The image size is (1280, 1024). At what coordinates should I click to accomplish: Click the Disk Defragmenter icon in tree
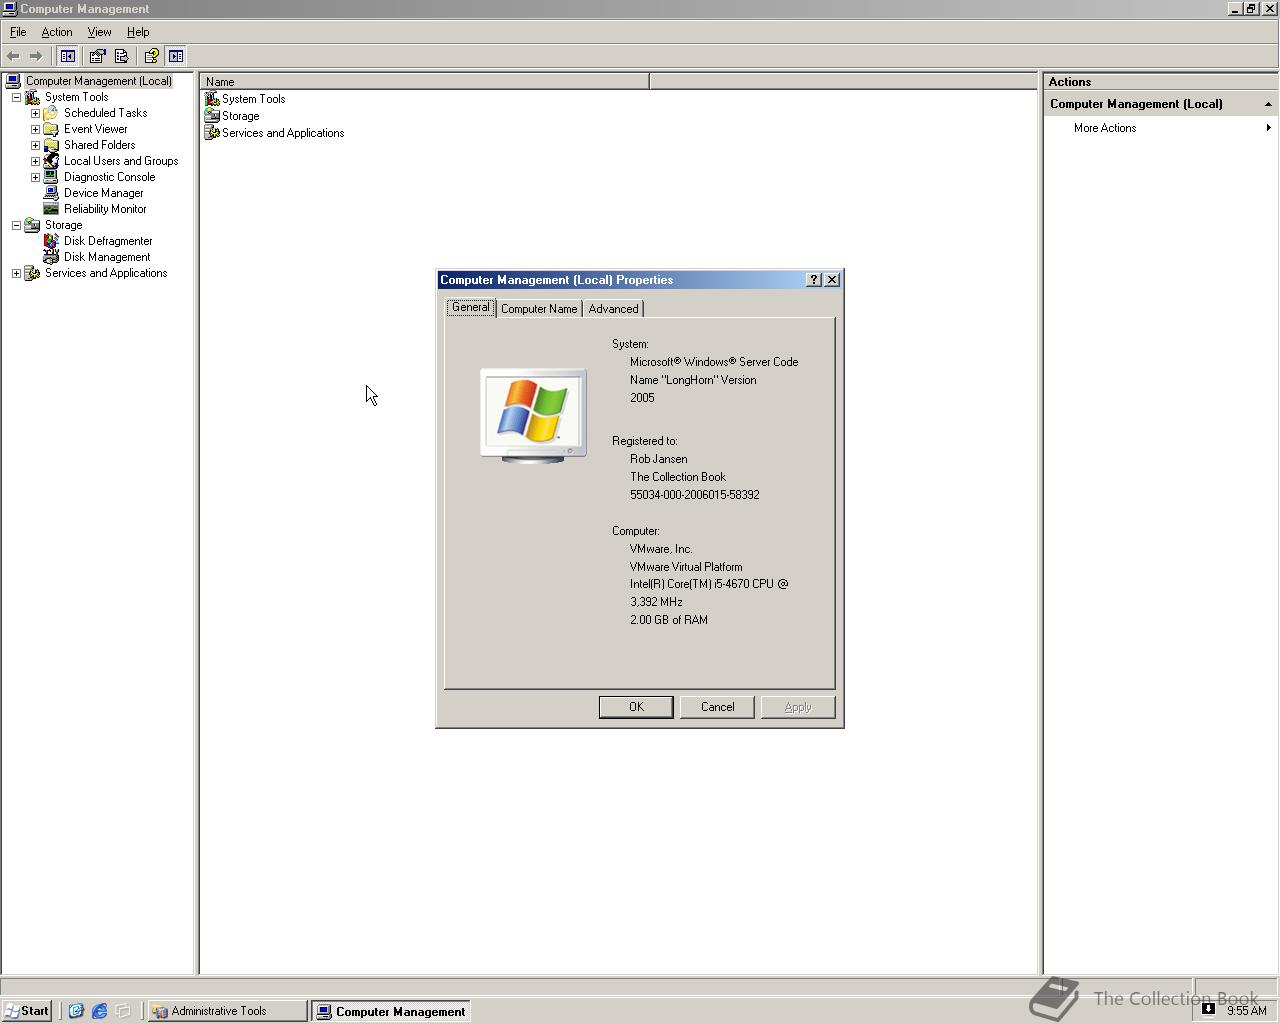[x=51, y=241]
